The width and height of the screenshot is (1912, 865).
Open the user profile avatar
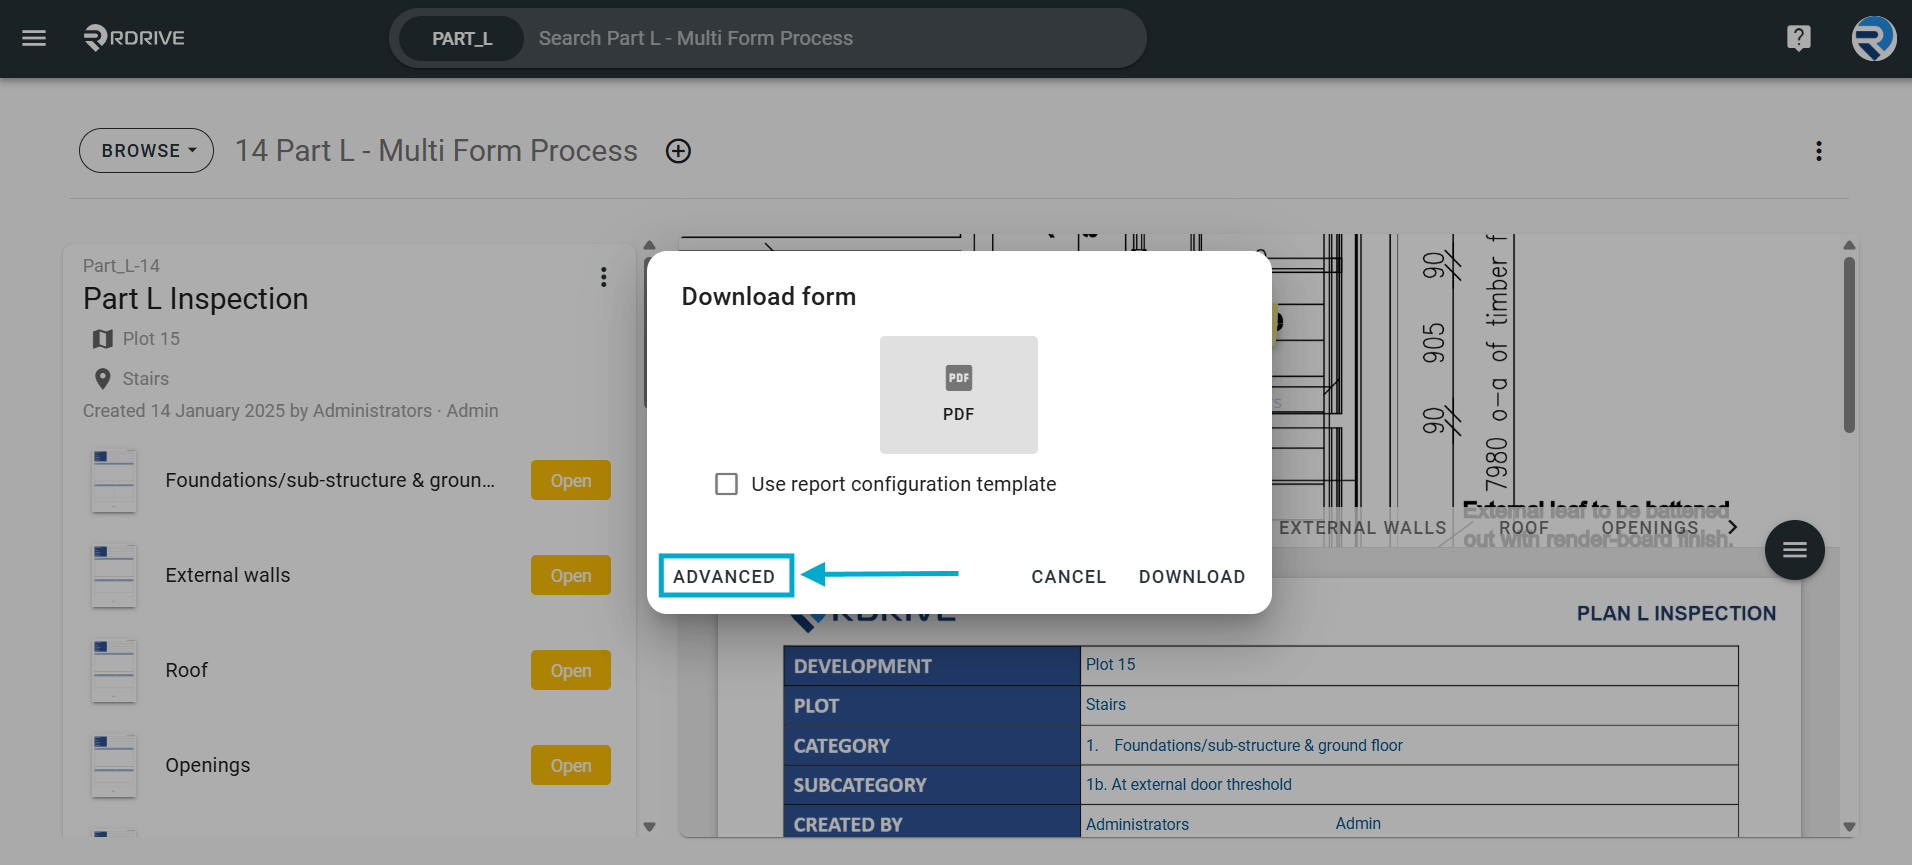[x=1873, y=38]
